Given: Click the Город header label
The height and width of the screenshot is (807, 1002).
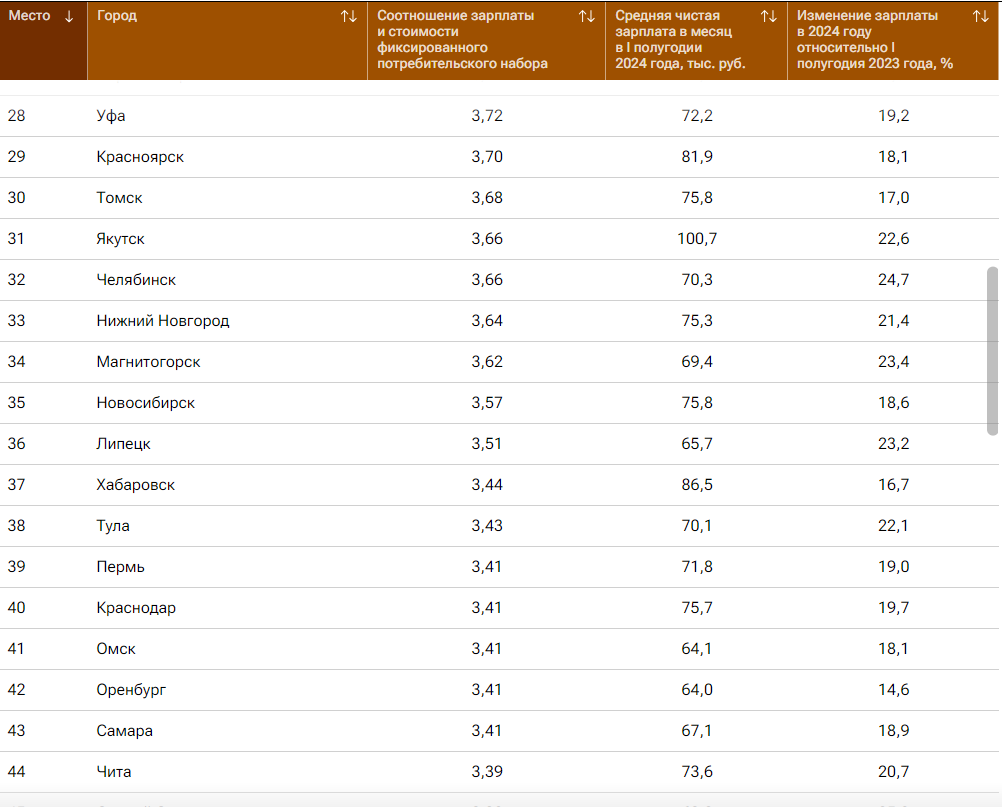Looking at the screenshot, I should coord(117,16).
